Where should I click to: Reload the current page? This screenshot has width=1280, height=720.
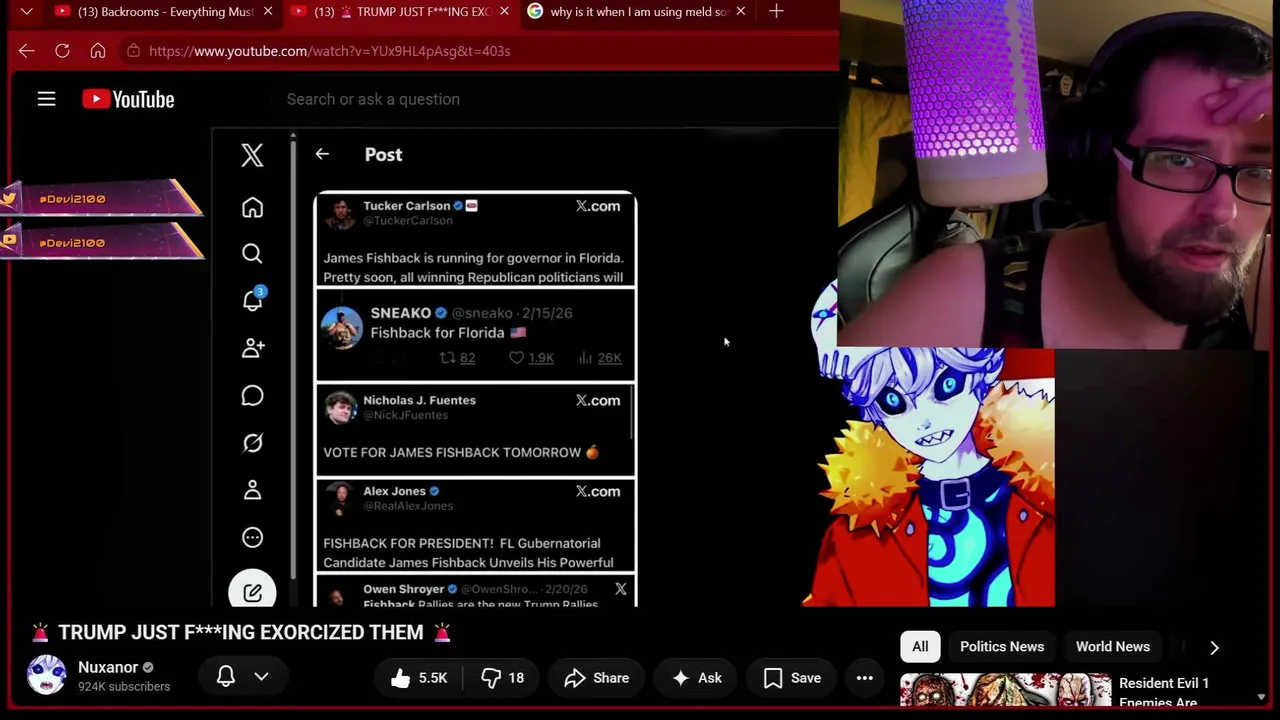62,51
